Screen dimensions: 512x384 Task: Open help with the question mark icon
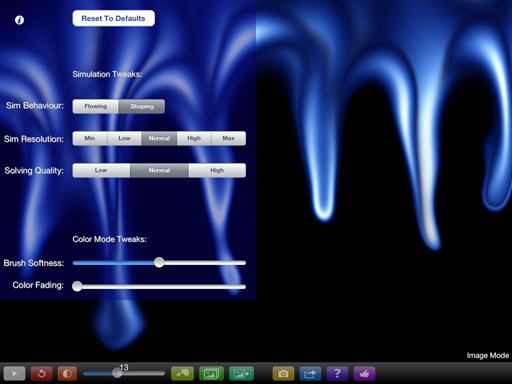tap(337, 373)
